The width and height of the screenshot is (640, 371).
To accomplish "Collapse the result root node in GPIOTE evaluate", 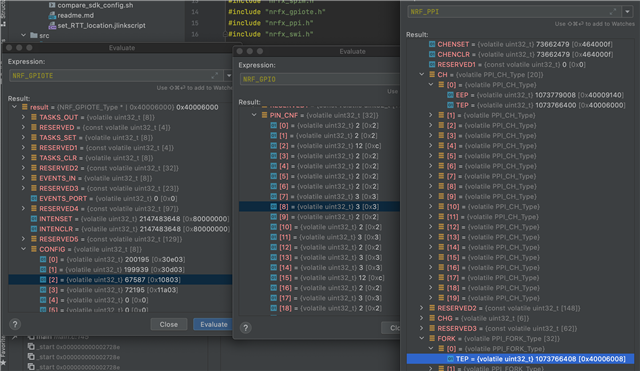I will 15,107.
